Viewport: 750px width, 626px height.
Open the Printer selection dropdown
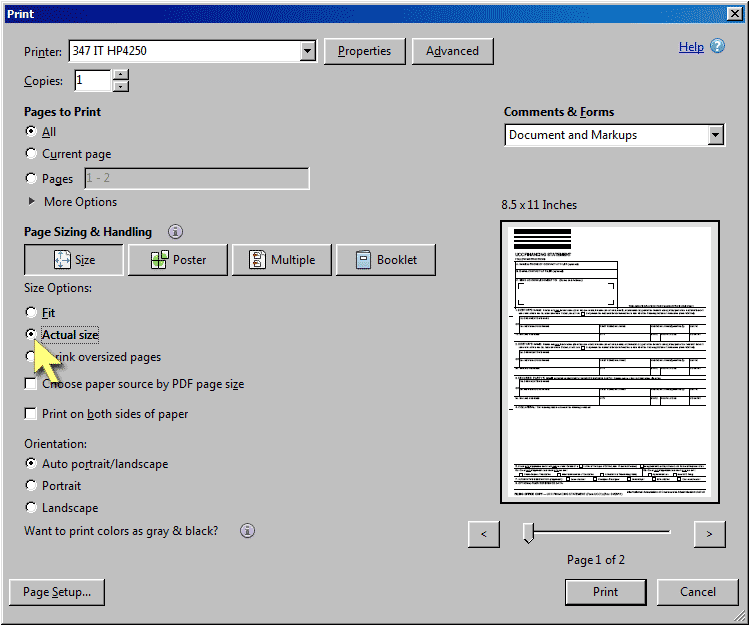pos(307,51)
